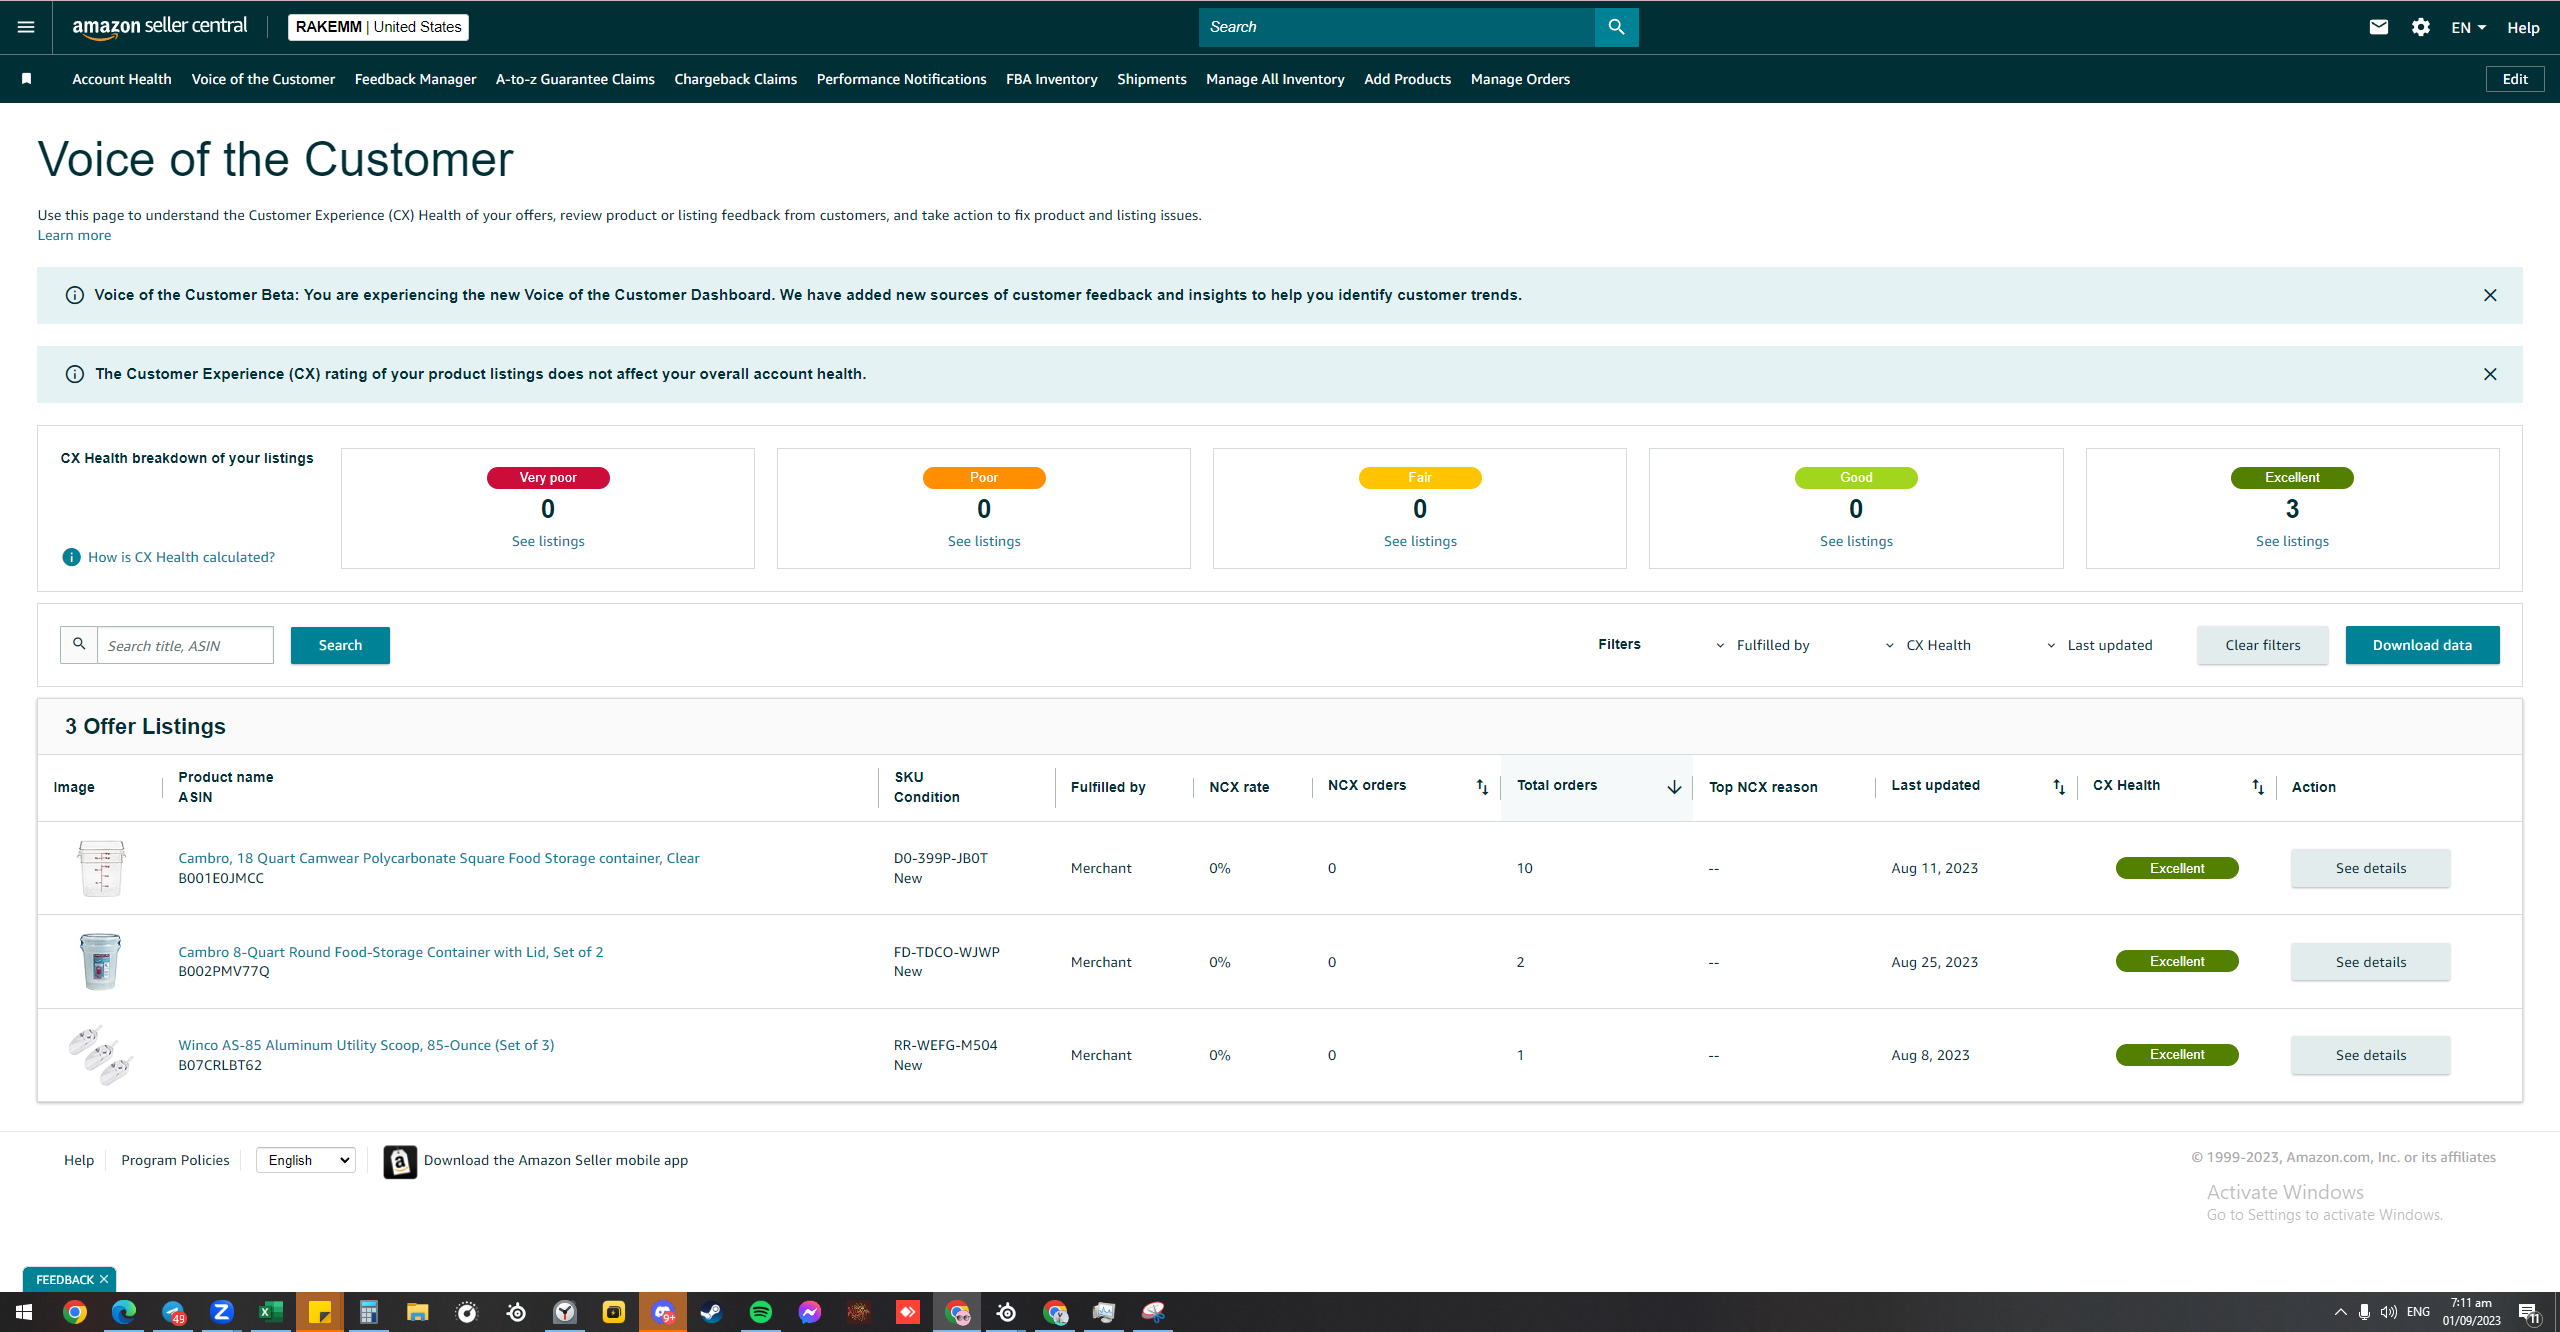This screenshot has height=1332, width=2560.
Task: Click the info icon beside CX Health calculated
Action: [71, 557]
